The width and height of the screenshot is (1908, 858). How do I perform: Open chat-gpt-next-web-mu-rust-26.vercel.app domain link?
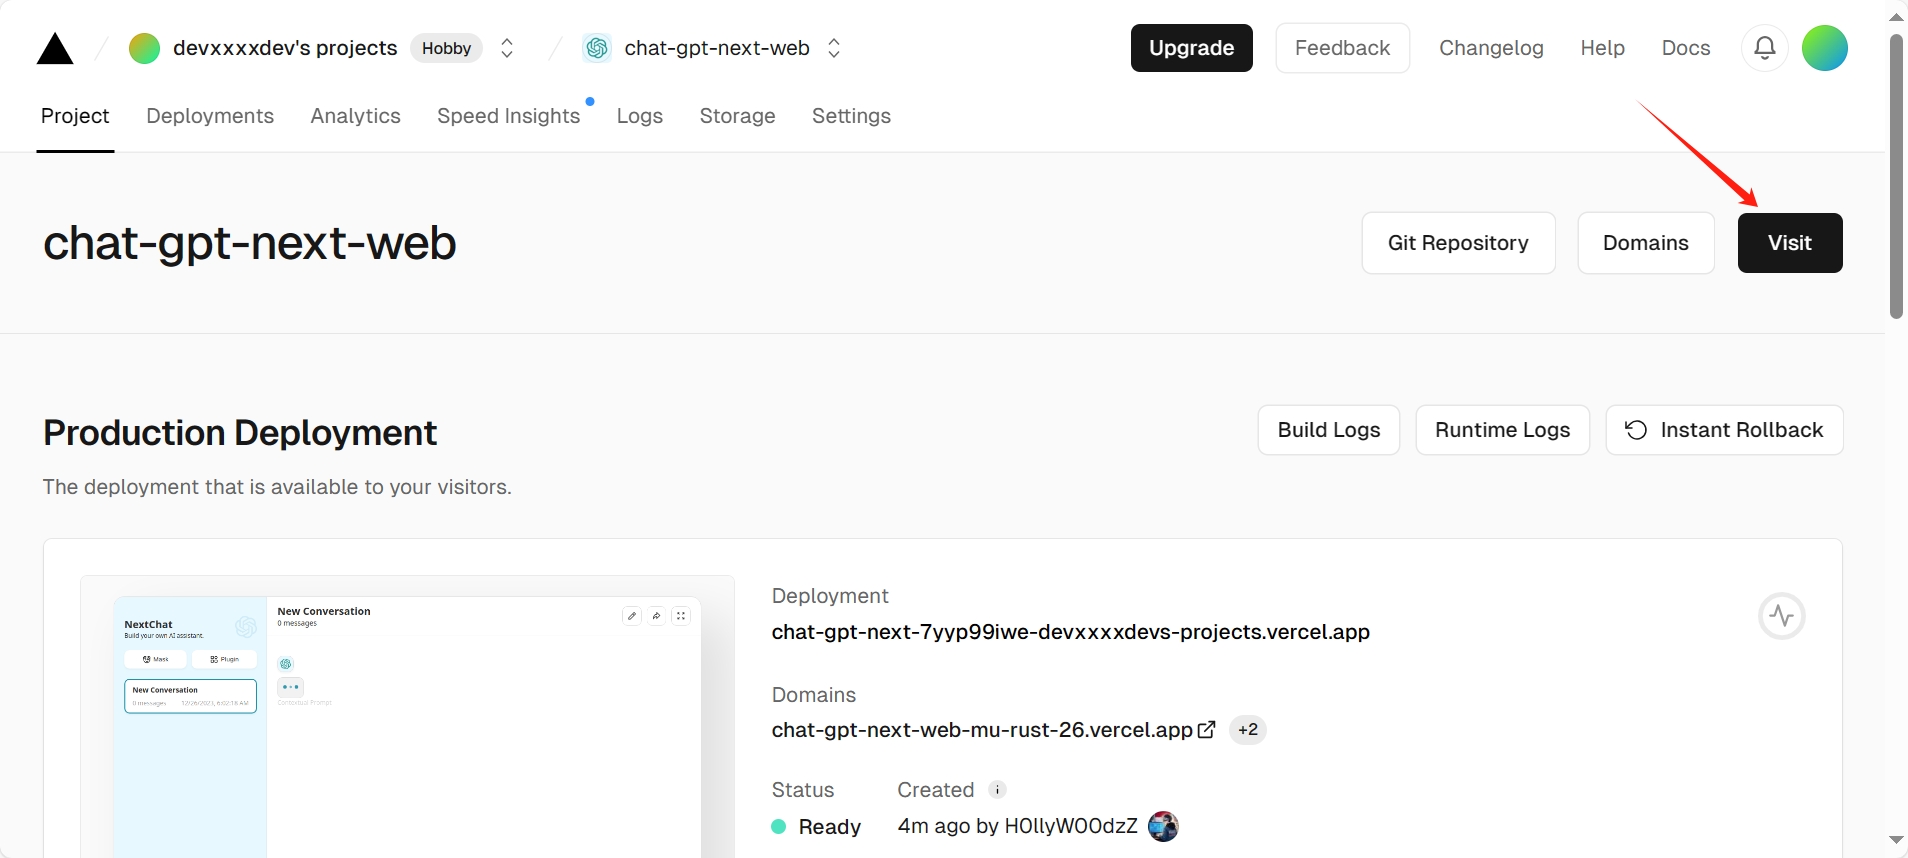click(982, 730)
